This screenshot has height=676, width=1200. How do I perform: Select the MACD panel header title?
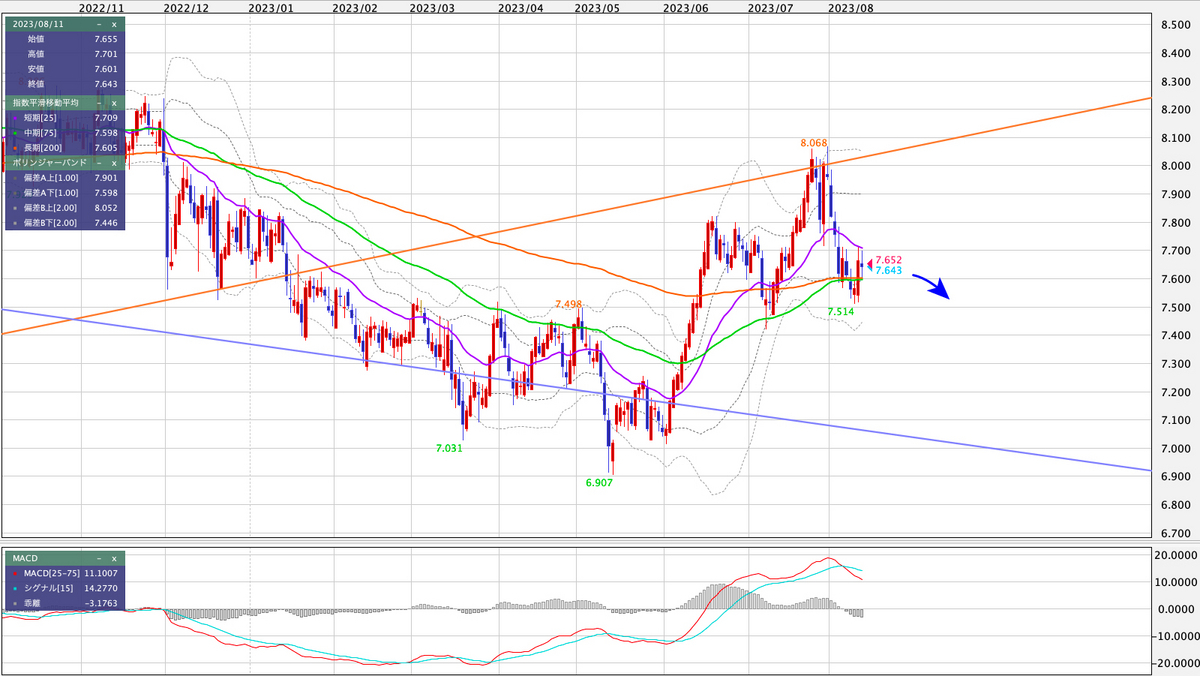pyautogui.click(x=24, y=557)
